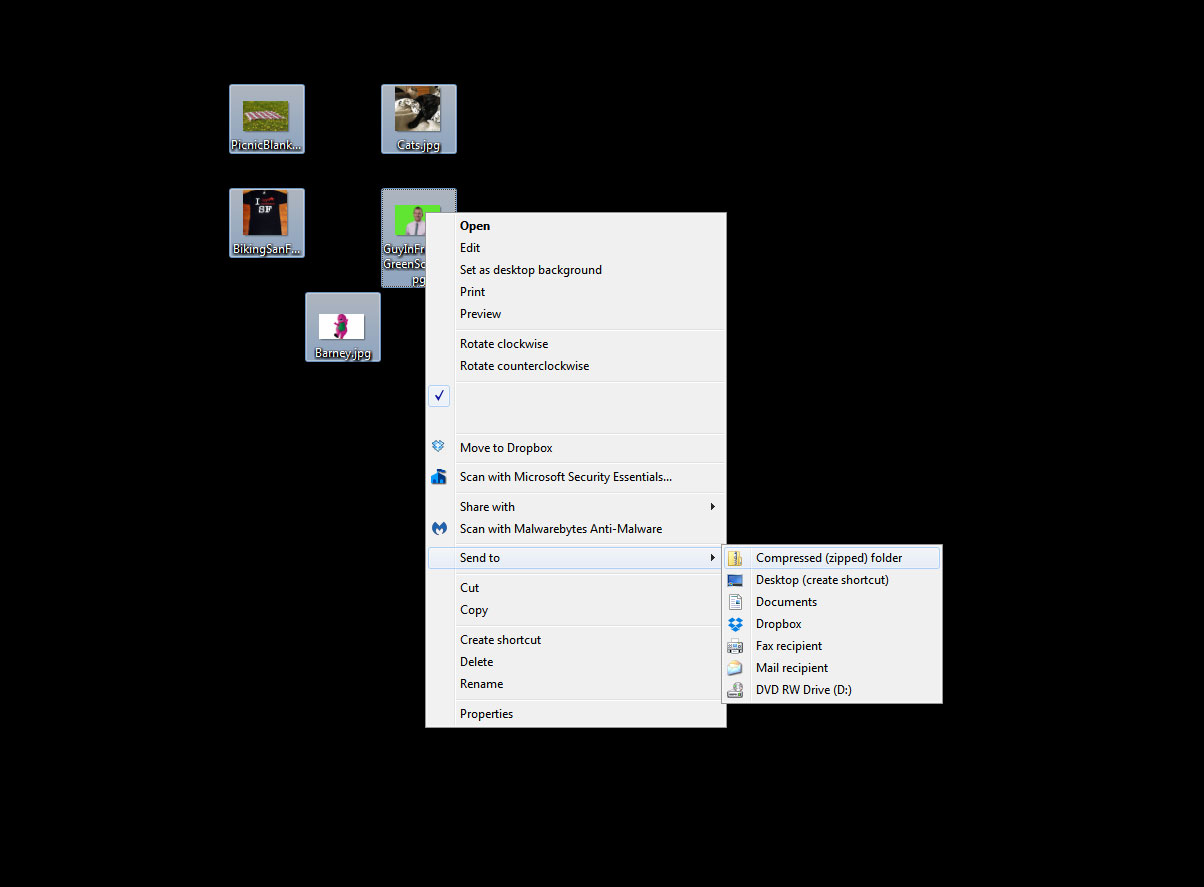Send to Fax recipient
This screenshot has width=1204, height=887.
[832, 646]
